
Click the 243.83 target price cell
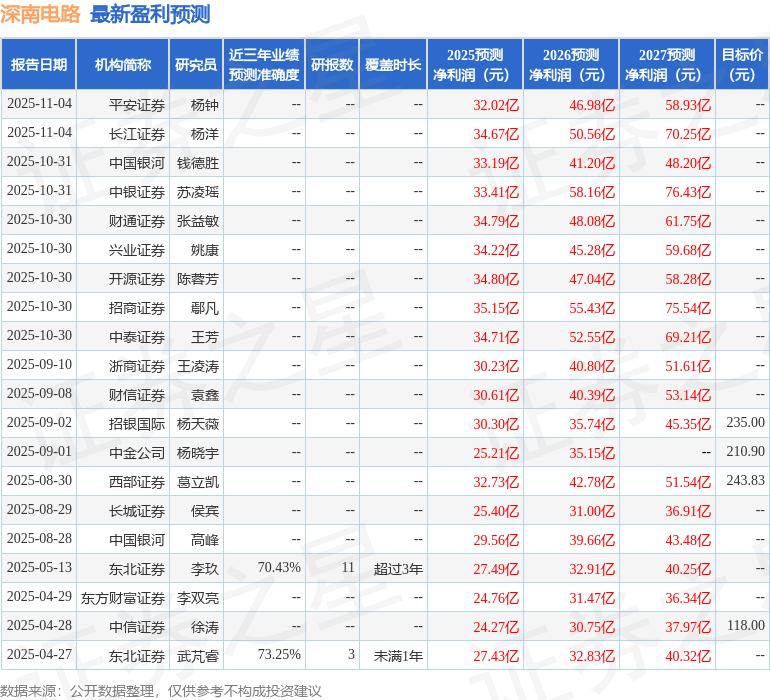745,481
